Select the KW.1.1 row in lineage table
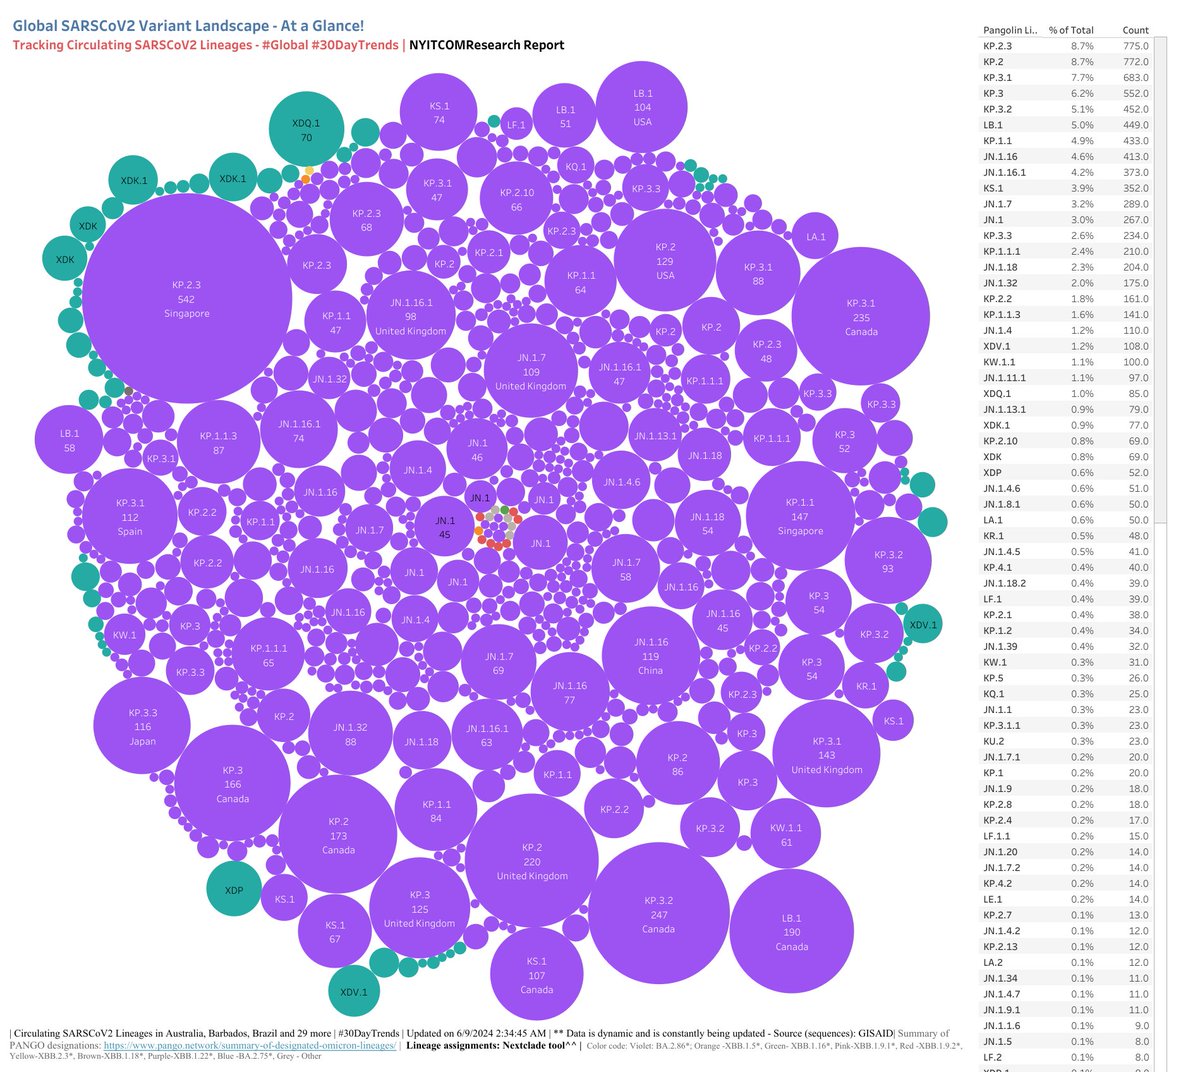Viewport: 1200px width, 1072px height. click(x=1065, y=362)
